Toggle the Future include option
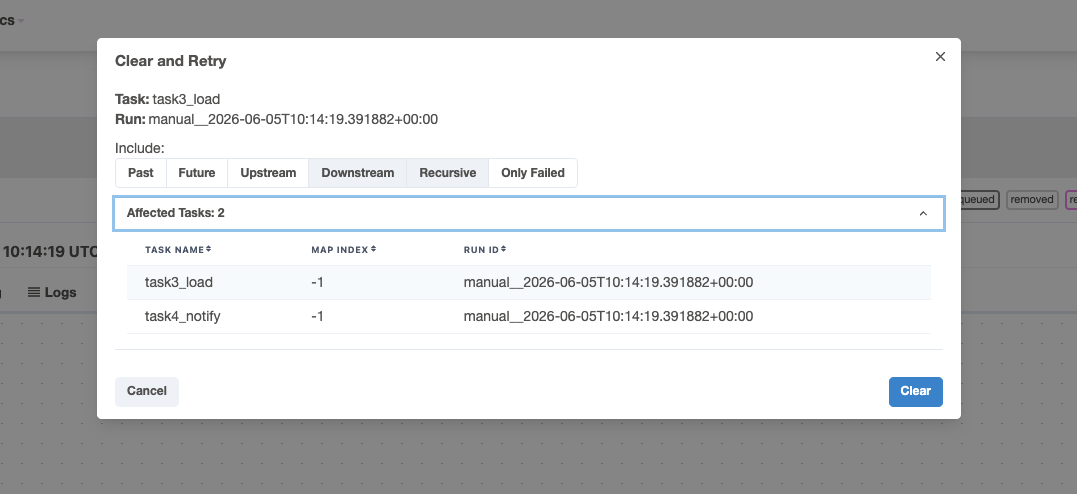The image size is (1077, 494). (x=197, y=172)
